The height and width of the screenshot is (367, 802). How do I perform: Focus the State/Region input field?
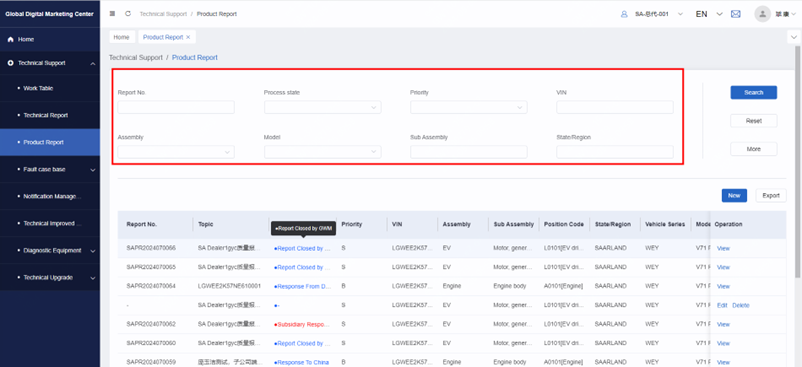click(x=615, y=152)
